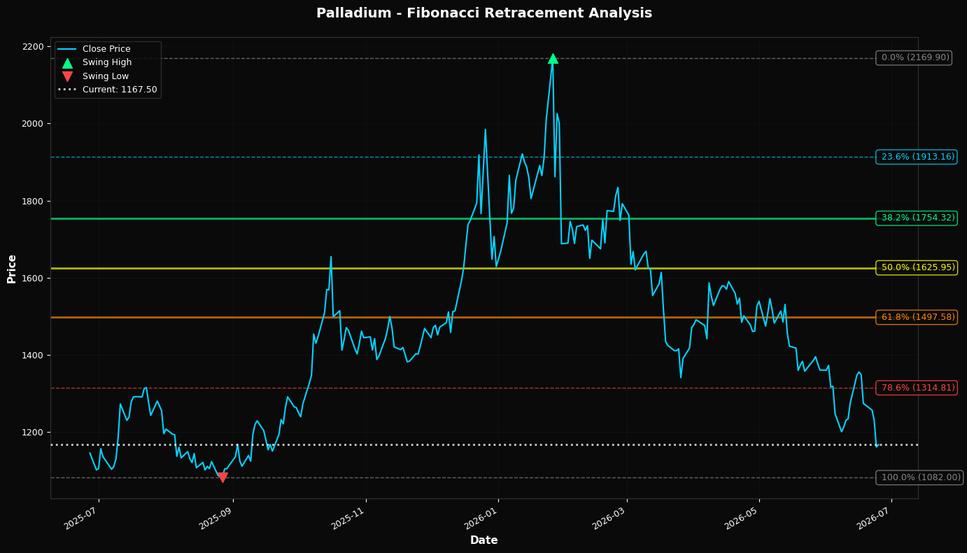The height and width of the screenshot is (553, 967).
Task: Click the Swing High legend entry
Action: (x=95, y=62)
